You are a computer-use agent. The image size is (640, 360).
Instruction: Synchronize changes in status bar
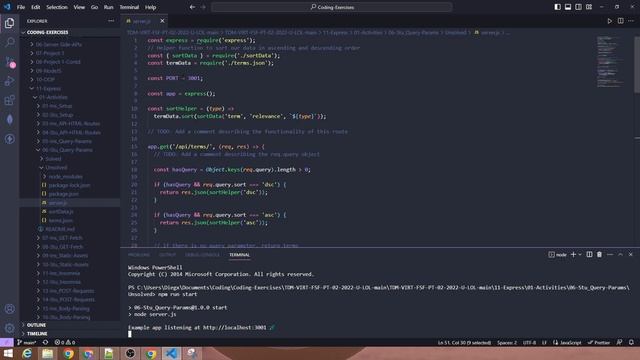(45, 342)
